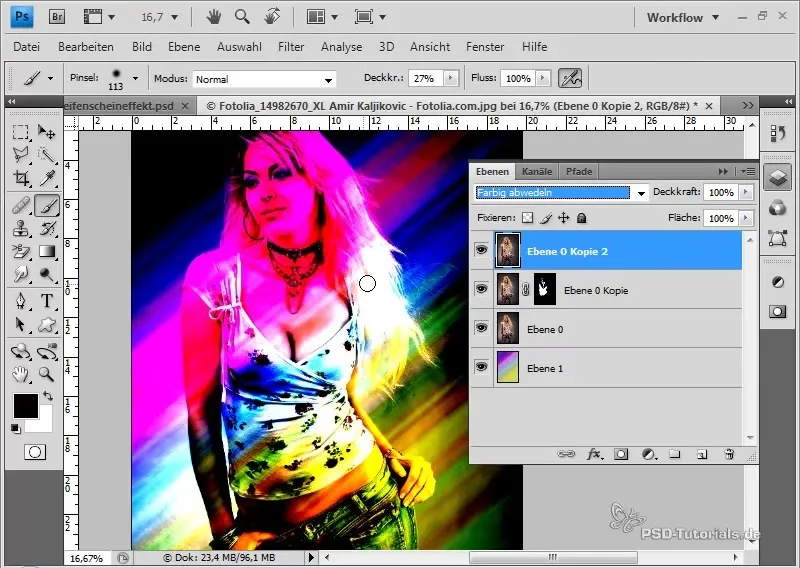This screenshot has width=800, height=568.
Task: Open the Ebene menu
Action: 184,46
